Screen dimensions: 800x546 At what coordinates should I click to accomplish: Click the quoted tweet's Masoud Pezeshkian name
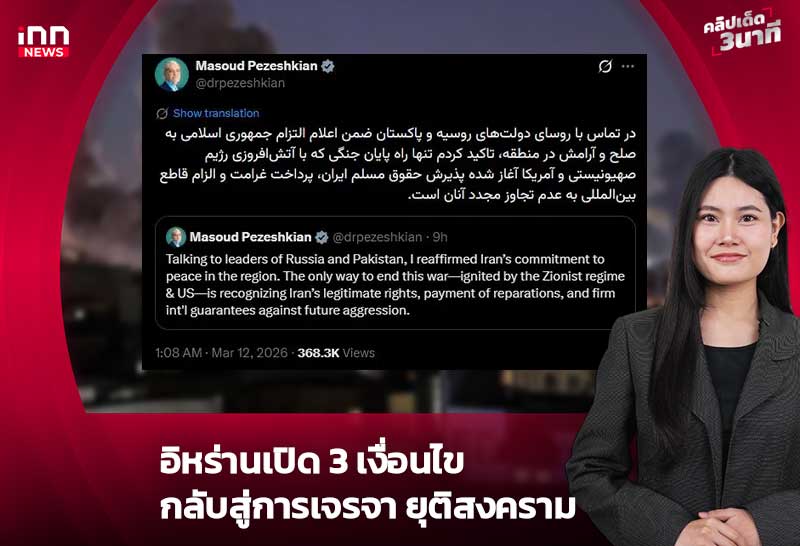tap(251, 237)
